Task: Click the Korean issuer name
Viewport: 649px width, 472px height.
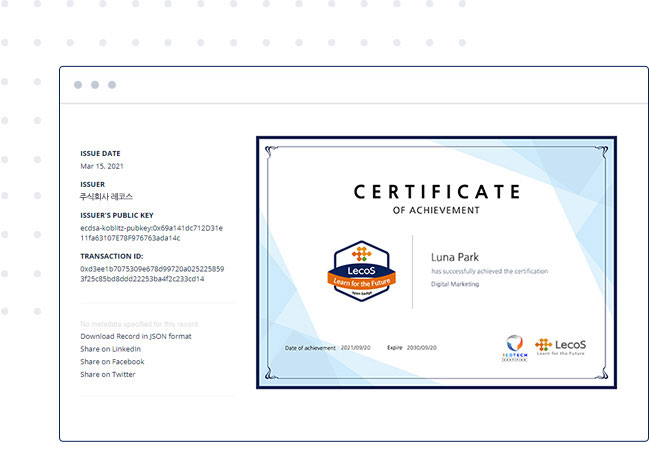Action: [106, 197]
